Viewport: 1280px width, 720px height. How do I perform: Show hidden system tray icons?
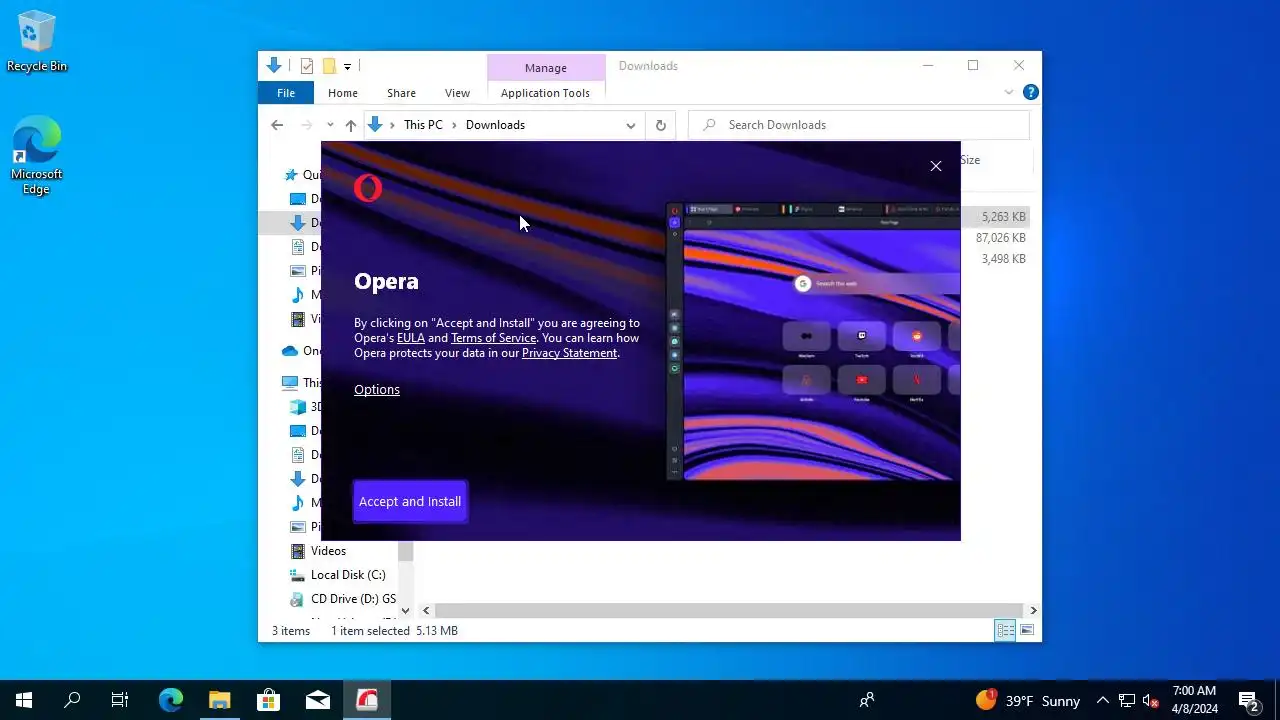click(1102, 700)
